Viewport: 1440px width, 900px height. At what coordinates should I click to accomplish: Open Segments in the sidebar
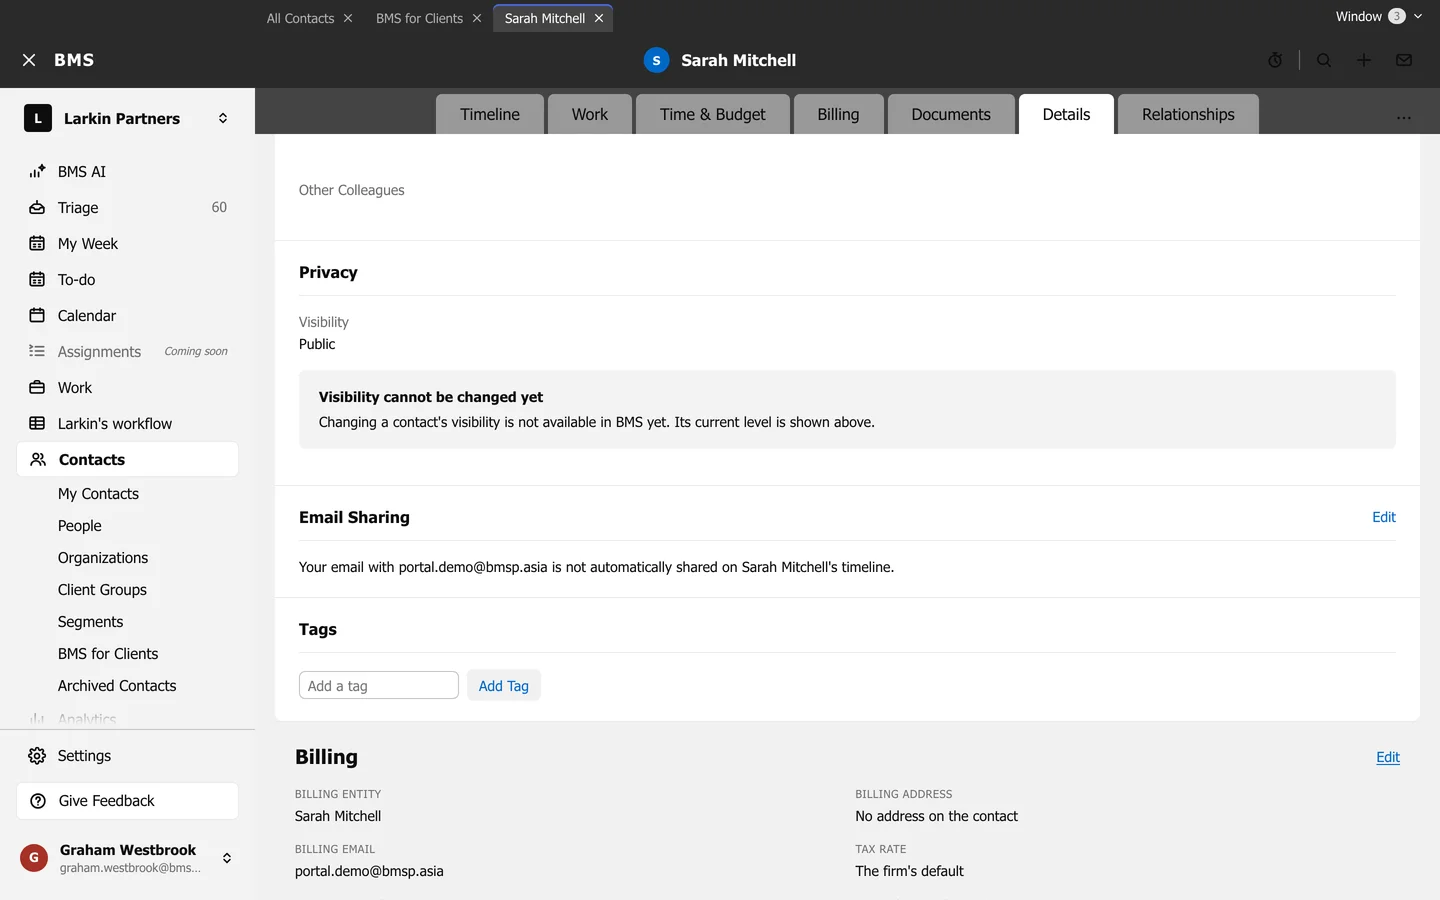click(91, 622)
